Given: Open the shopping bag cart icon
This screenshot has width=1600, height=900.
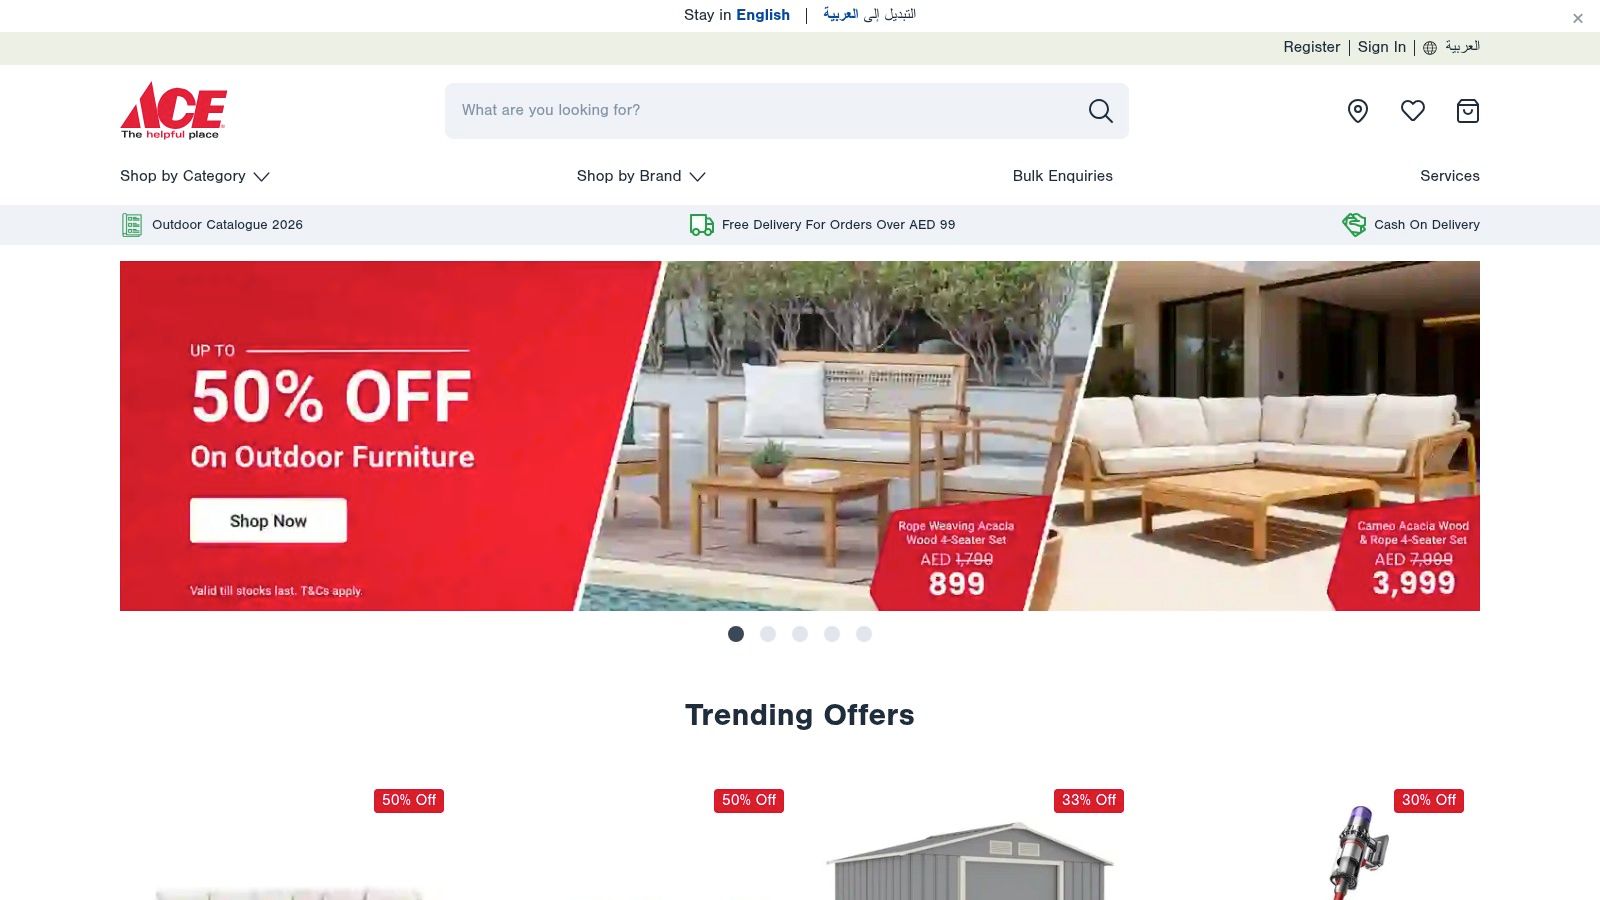Looking at the screenshot, I should pos(1467,111).
